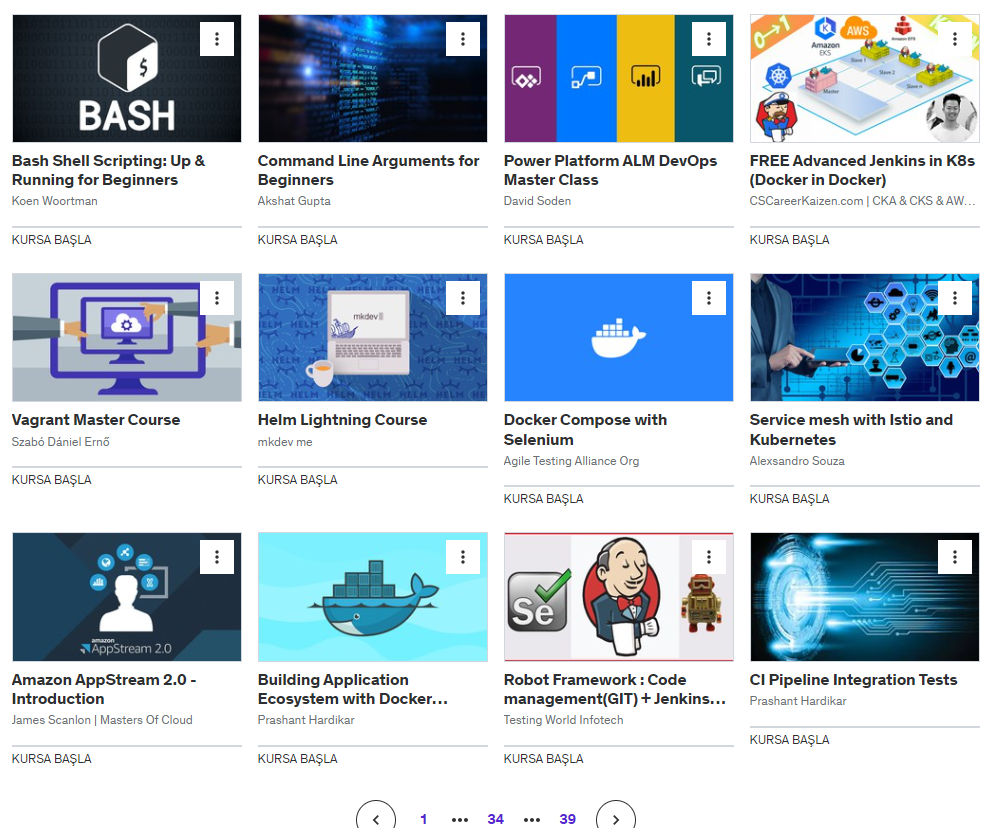Screen dimensions: 997x828
Task: Open title CI Pipeline Integration Tests
Action: tap(853, 680)
